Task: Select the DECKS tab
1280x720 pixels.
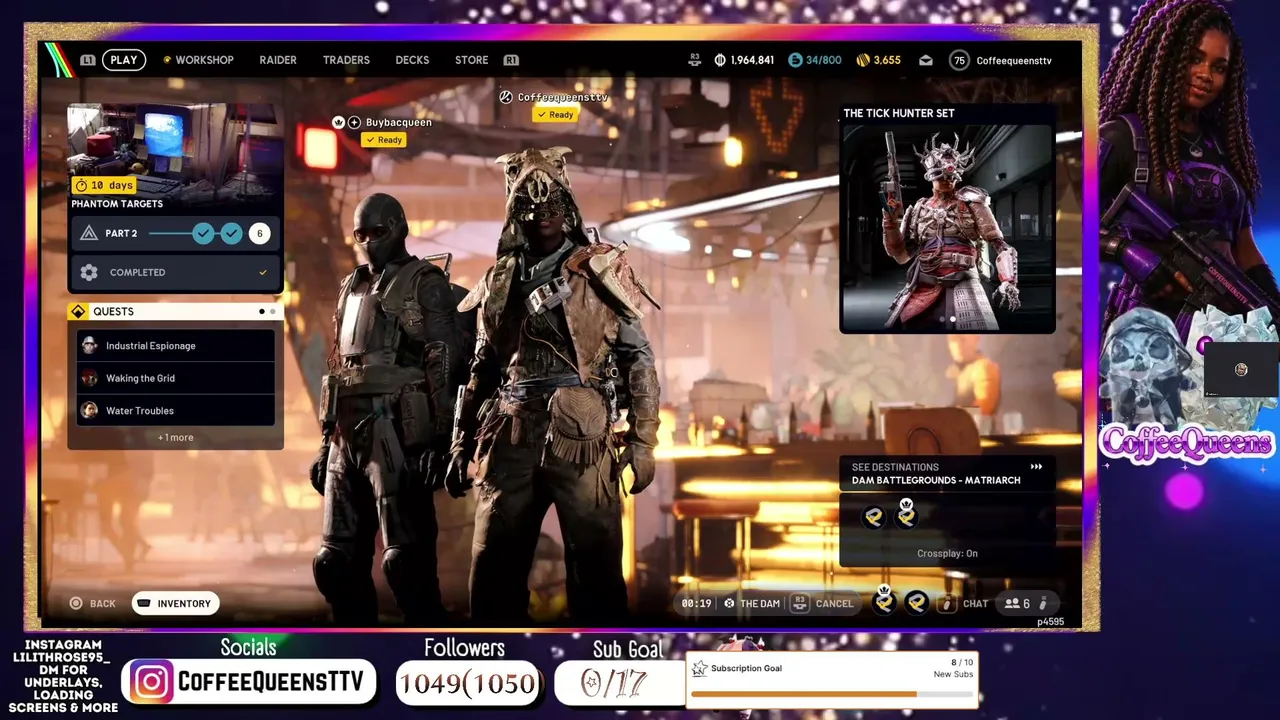Action: tap(412, 60)
